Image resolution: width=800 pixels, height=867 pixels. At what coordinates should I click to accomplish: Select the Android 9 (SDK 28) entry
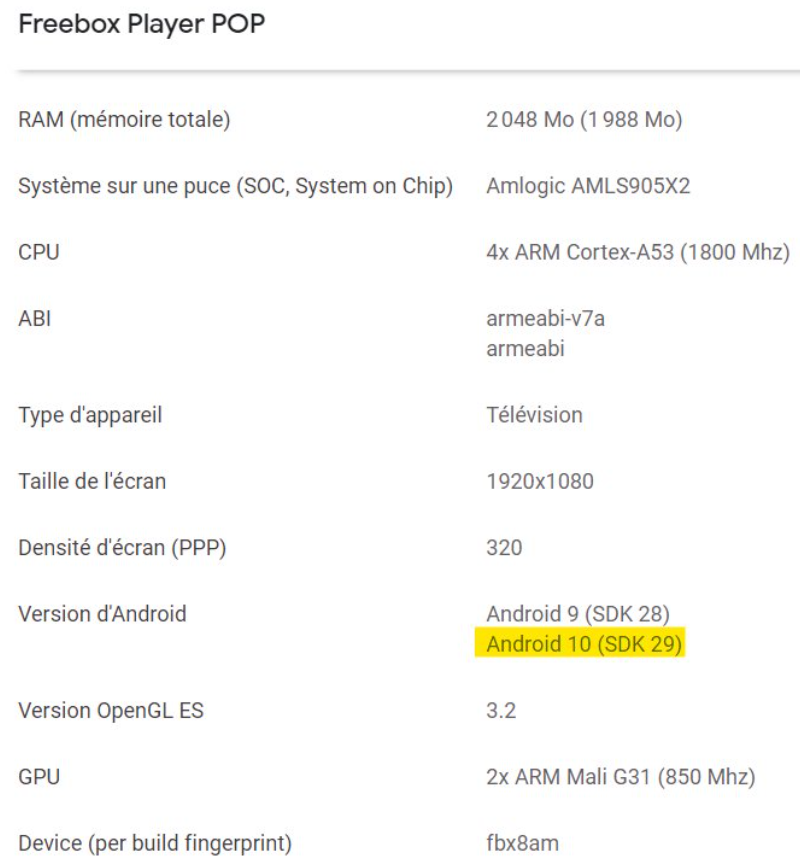578,614
